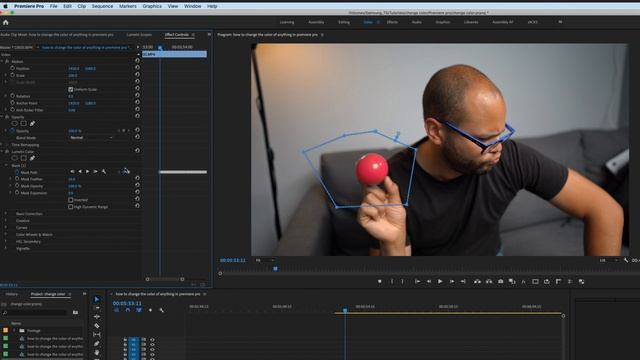Image resolution: width=640 pixels, height=360 pixels.
Task: Open the Markers menu
Action: [128, 6]
